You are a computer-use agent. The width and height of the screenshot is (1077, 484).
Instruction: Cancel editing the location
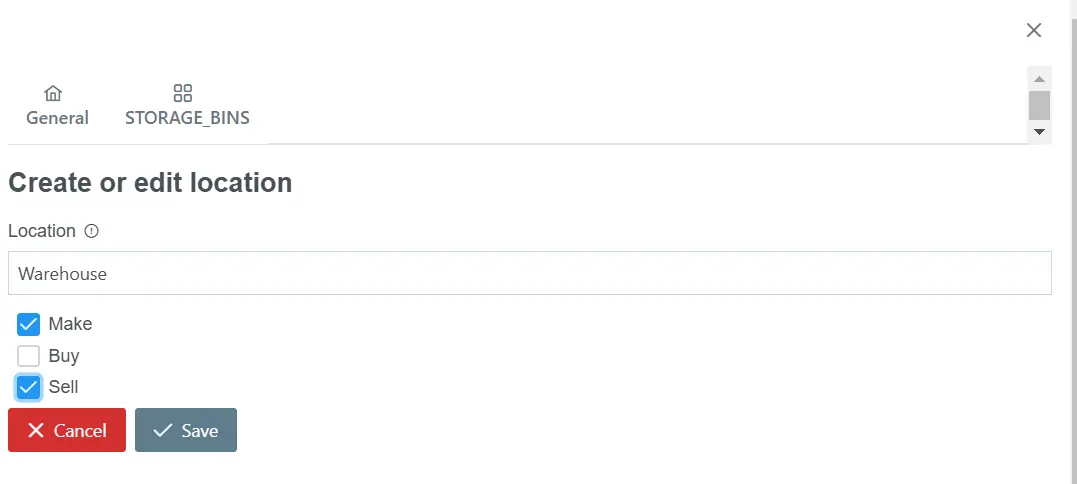(x=67, y=430)
